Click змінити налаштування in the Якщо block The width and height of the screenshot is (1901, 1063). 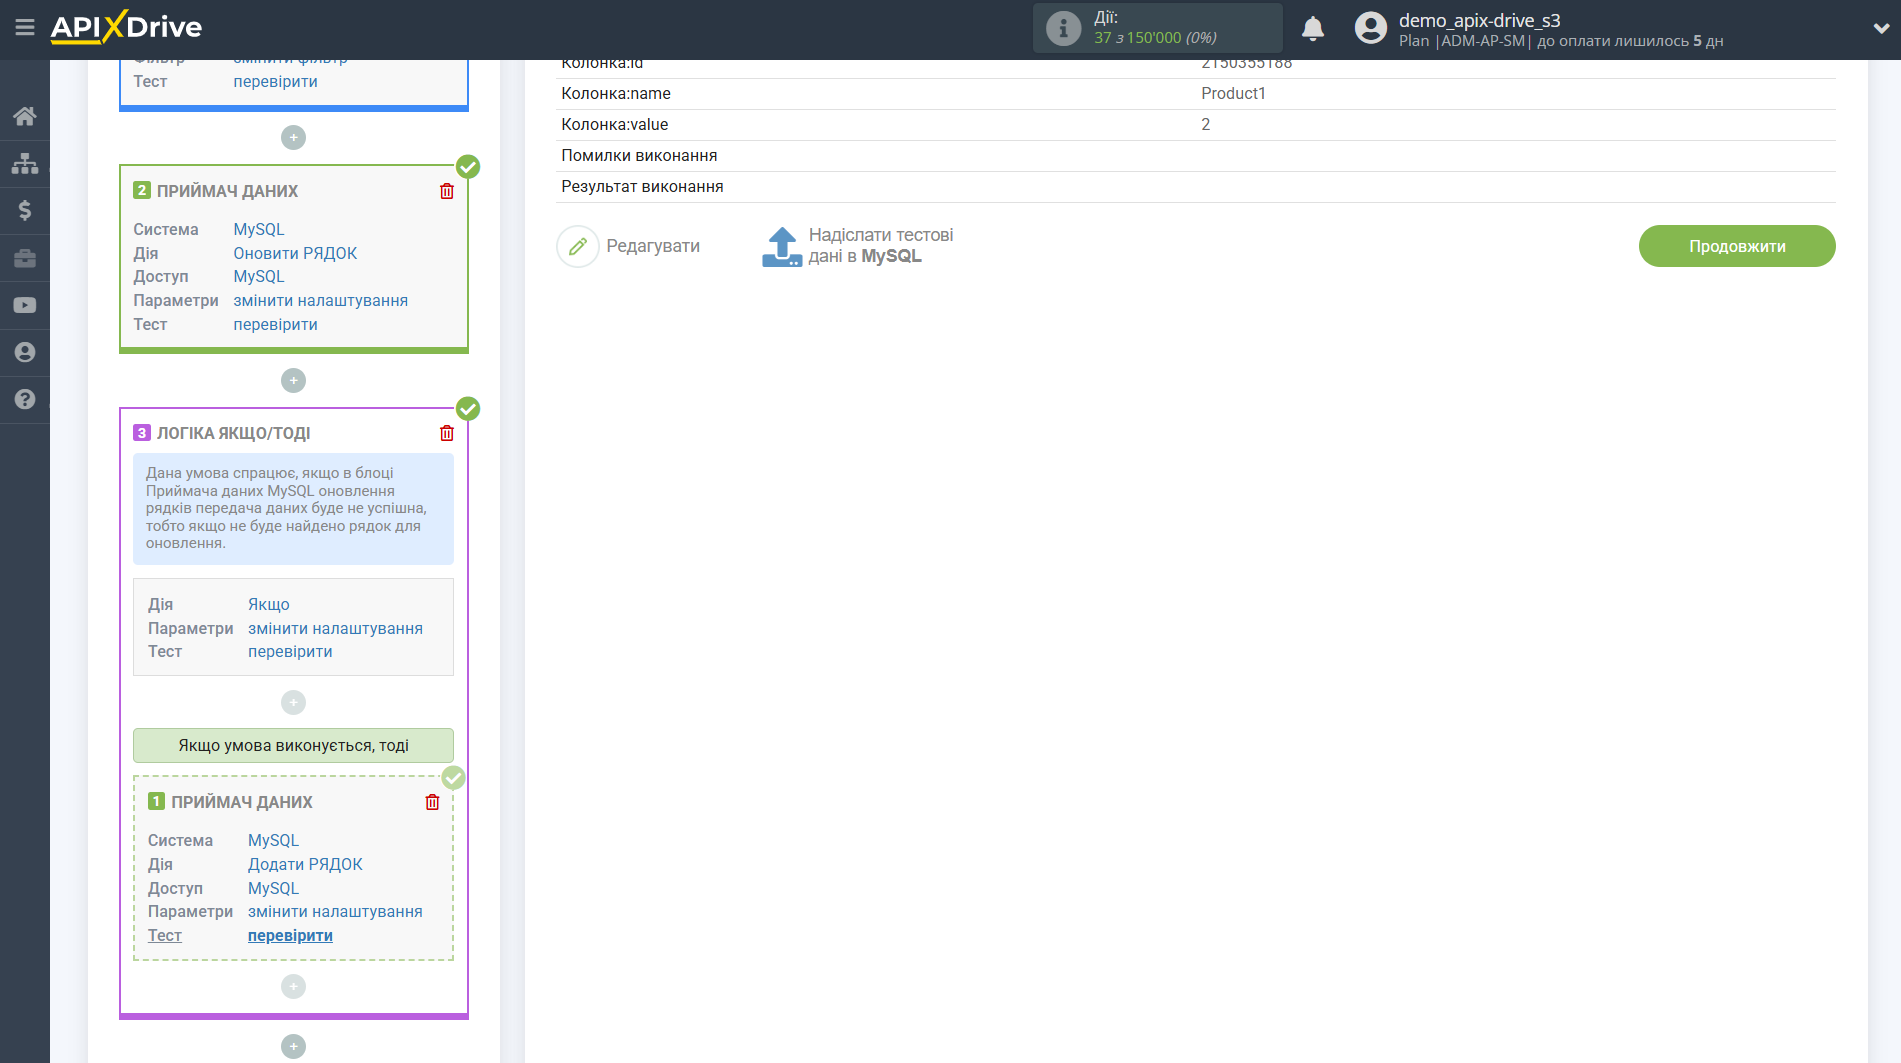[335, 628]
